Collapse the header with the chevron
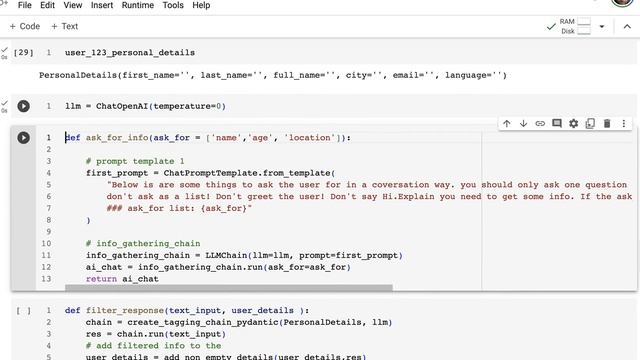 [x=627, y=27]
